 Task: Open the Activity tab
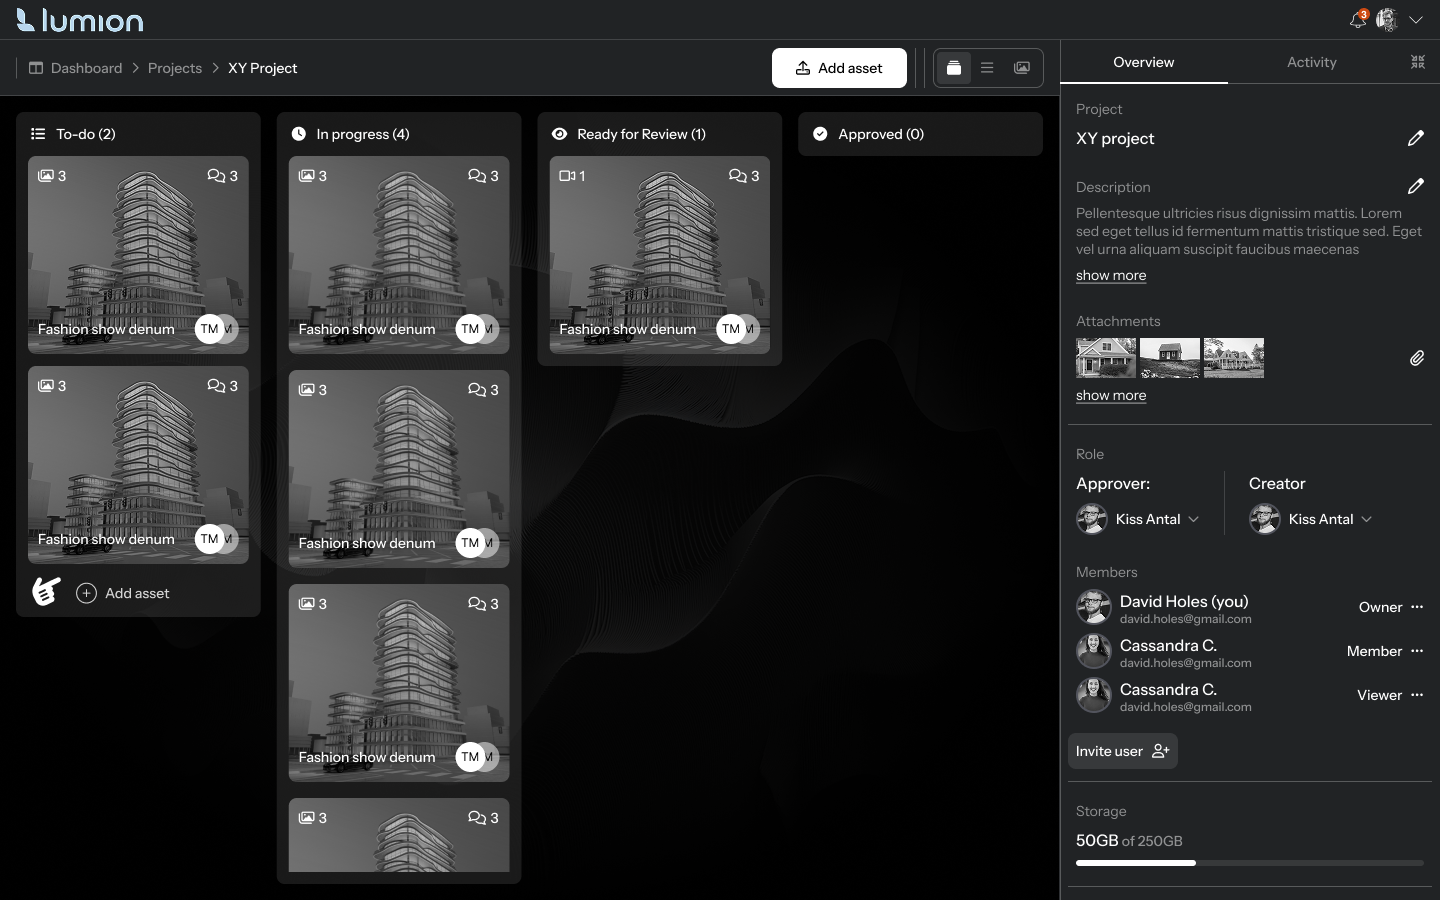coord(1312,62)
